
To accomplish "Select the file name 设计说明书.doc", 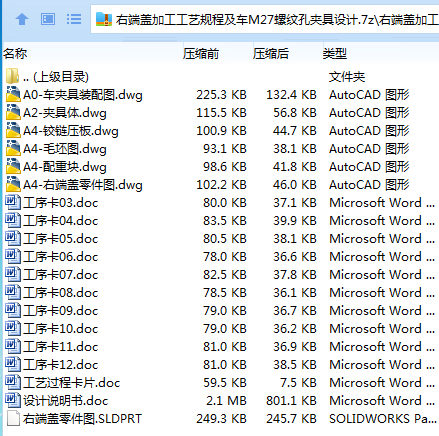I will 66,401.
